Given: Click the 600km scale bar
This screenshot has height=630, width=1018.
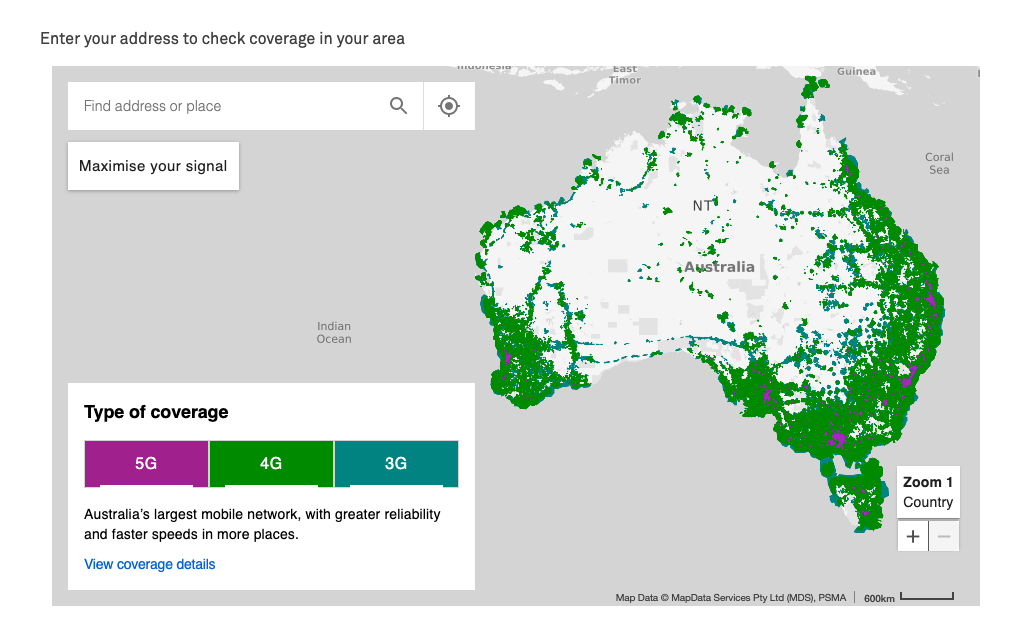Looking at the screenshot, I should click(x=908, y=598).
